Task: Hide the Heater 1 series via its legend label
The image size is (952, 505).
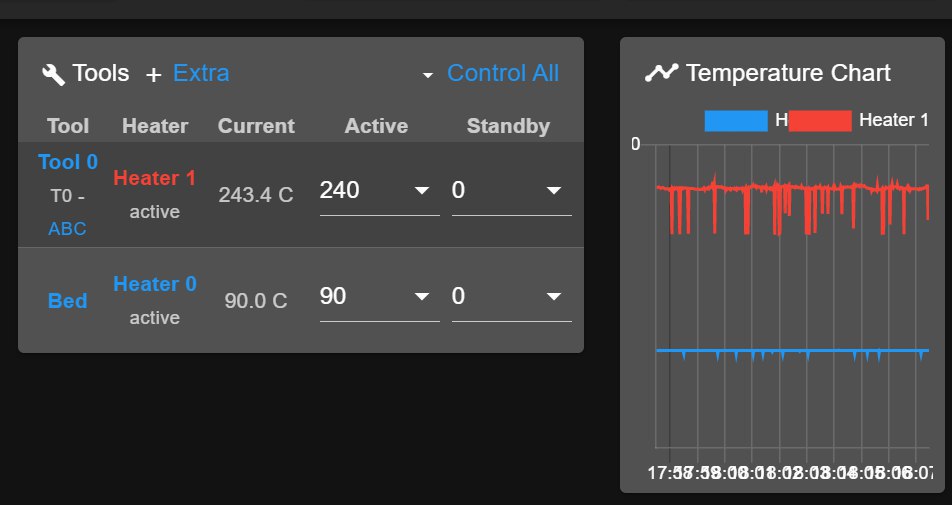Action: click(893, 120)
